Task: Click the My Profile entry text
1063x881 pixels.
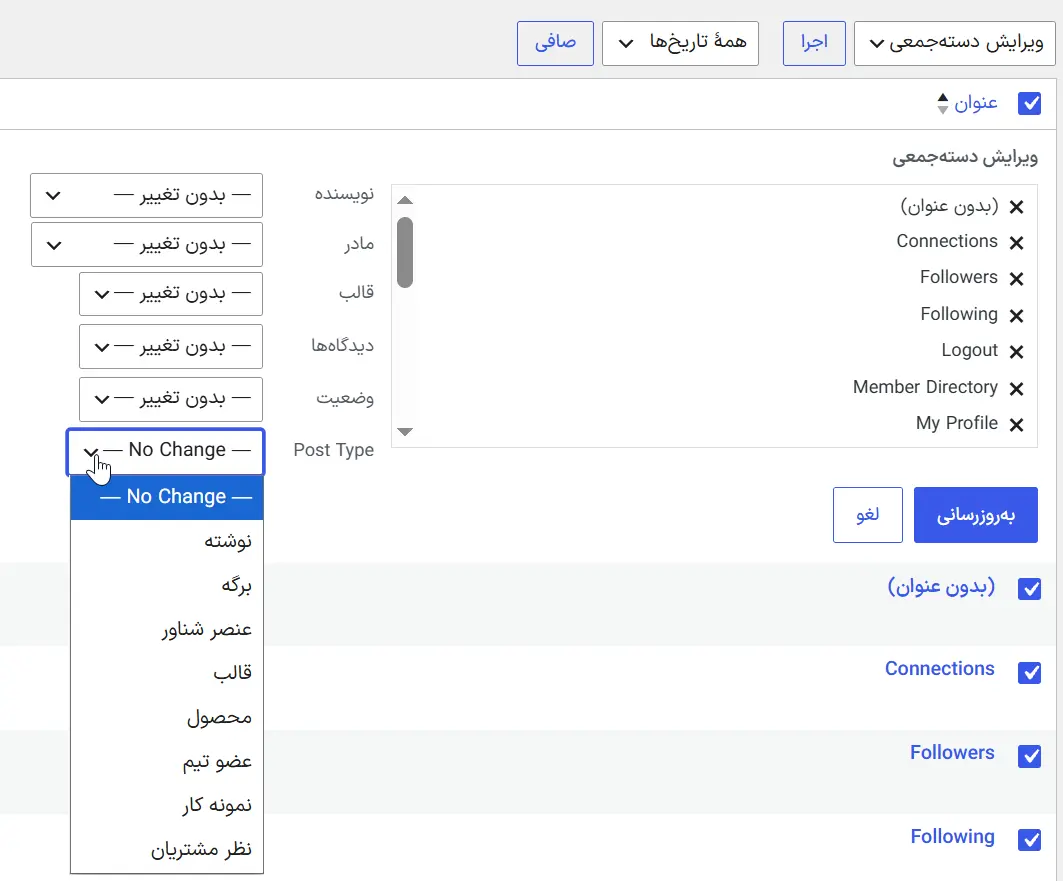Action: 957,424
